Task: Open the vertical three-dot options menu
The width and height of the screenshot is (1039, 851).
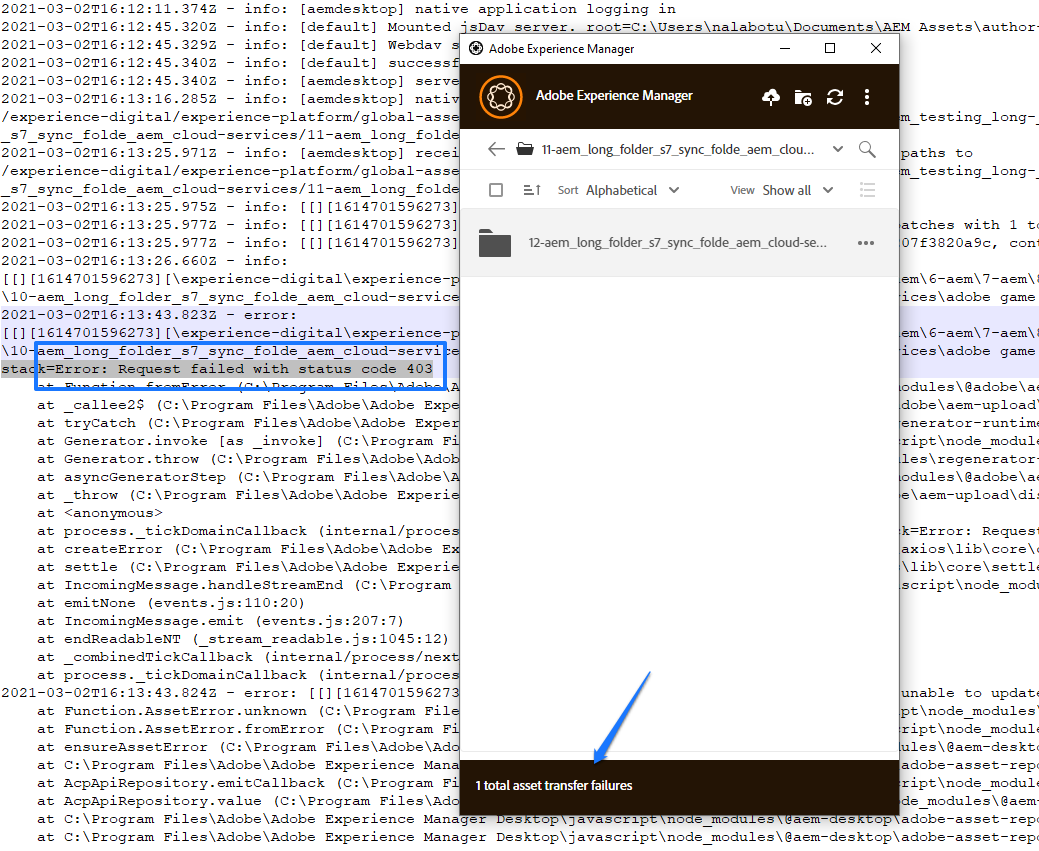Action: tap(867, 97)
